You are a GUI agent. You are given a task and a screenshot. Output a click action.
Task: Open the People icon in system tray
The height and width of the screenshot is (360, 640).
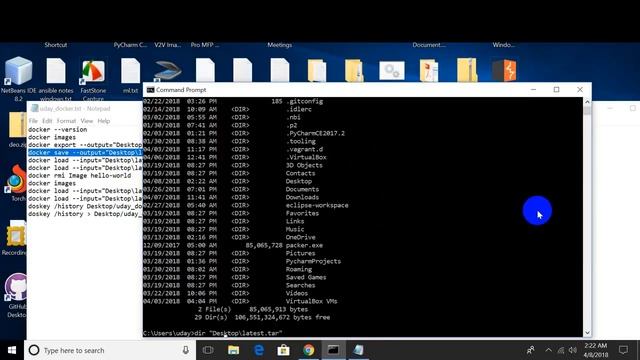tap(531, 350)
